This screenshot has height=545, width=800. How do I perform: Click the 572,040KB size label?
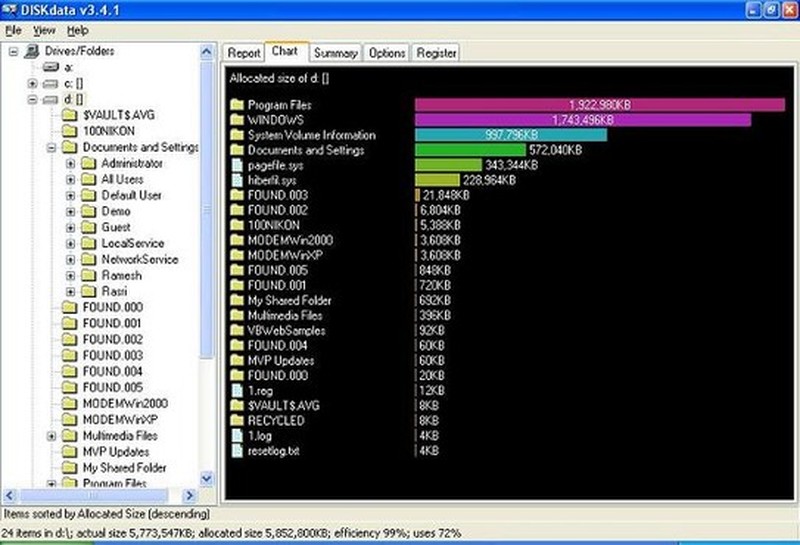pyautogui.click(x=555, y=150)
